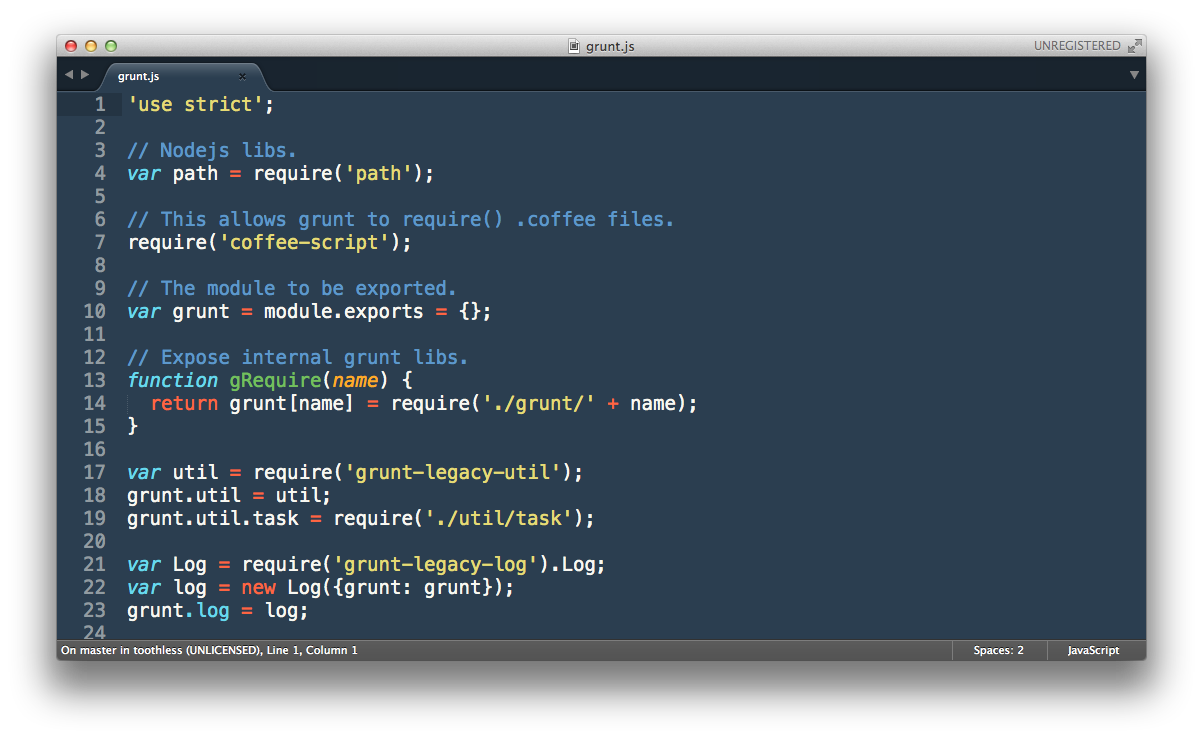Click the './util/task' string
The image size is (1203, 739).
click(498, 518)
